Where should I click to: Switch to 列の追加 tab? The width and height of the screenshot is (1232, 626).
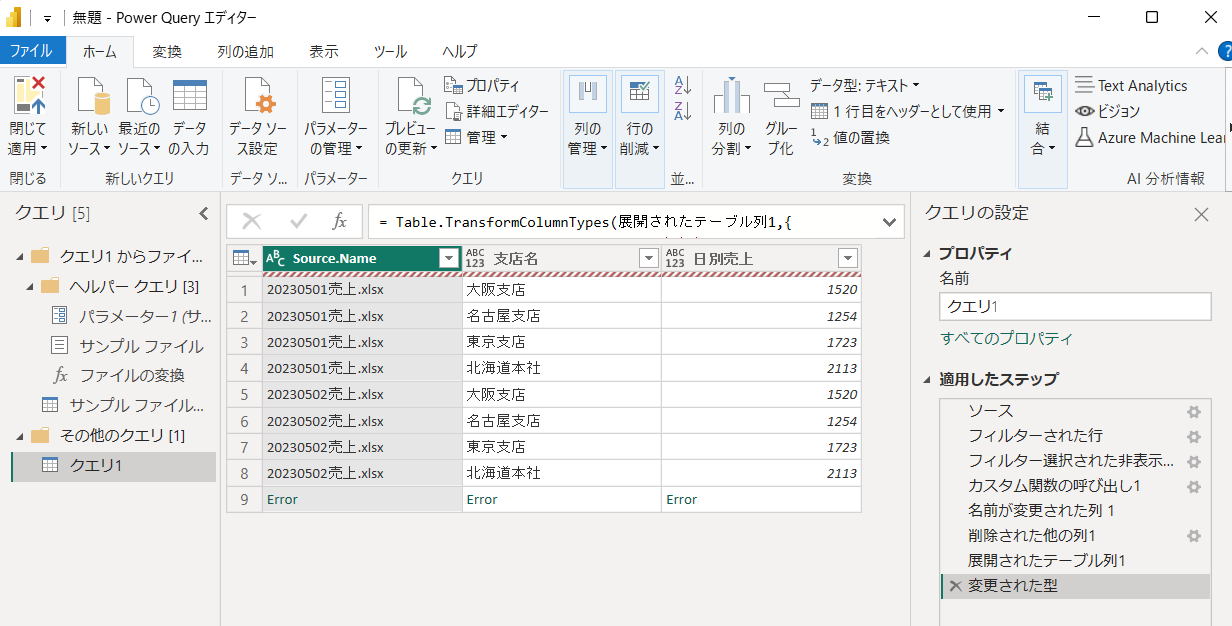[245, 51]
